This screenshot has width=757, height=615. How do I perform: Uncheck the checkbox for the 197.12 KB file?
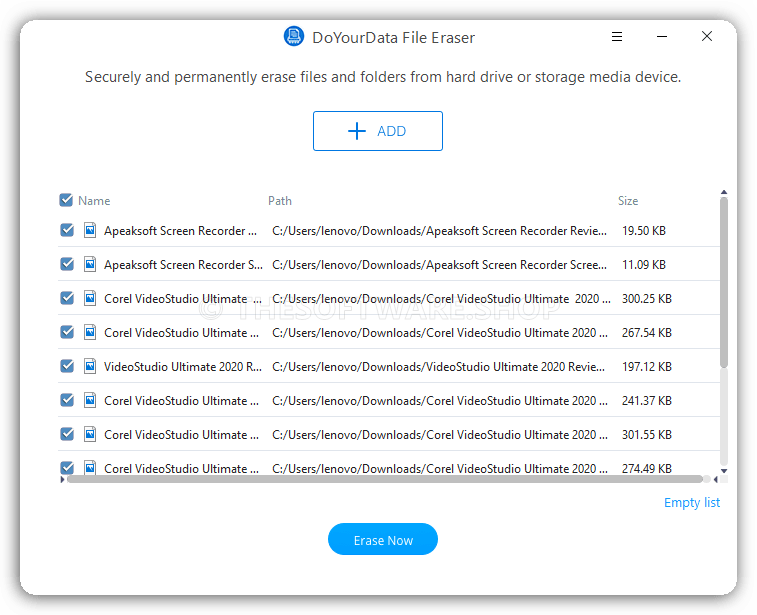click(x=67, y=366)
